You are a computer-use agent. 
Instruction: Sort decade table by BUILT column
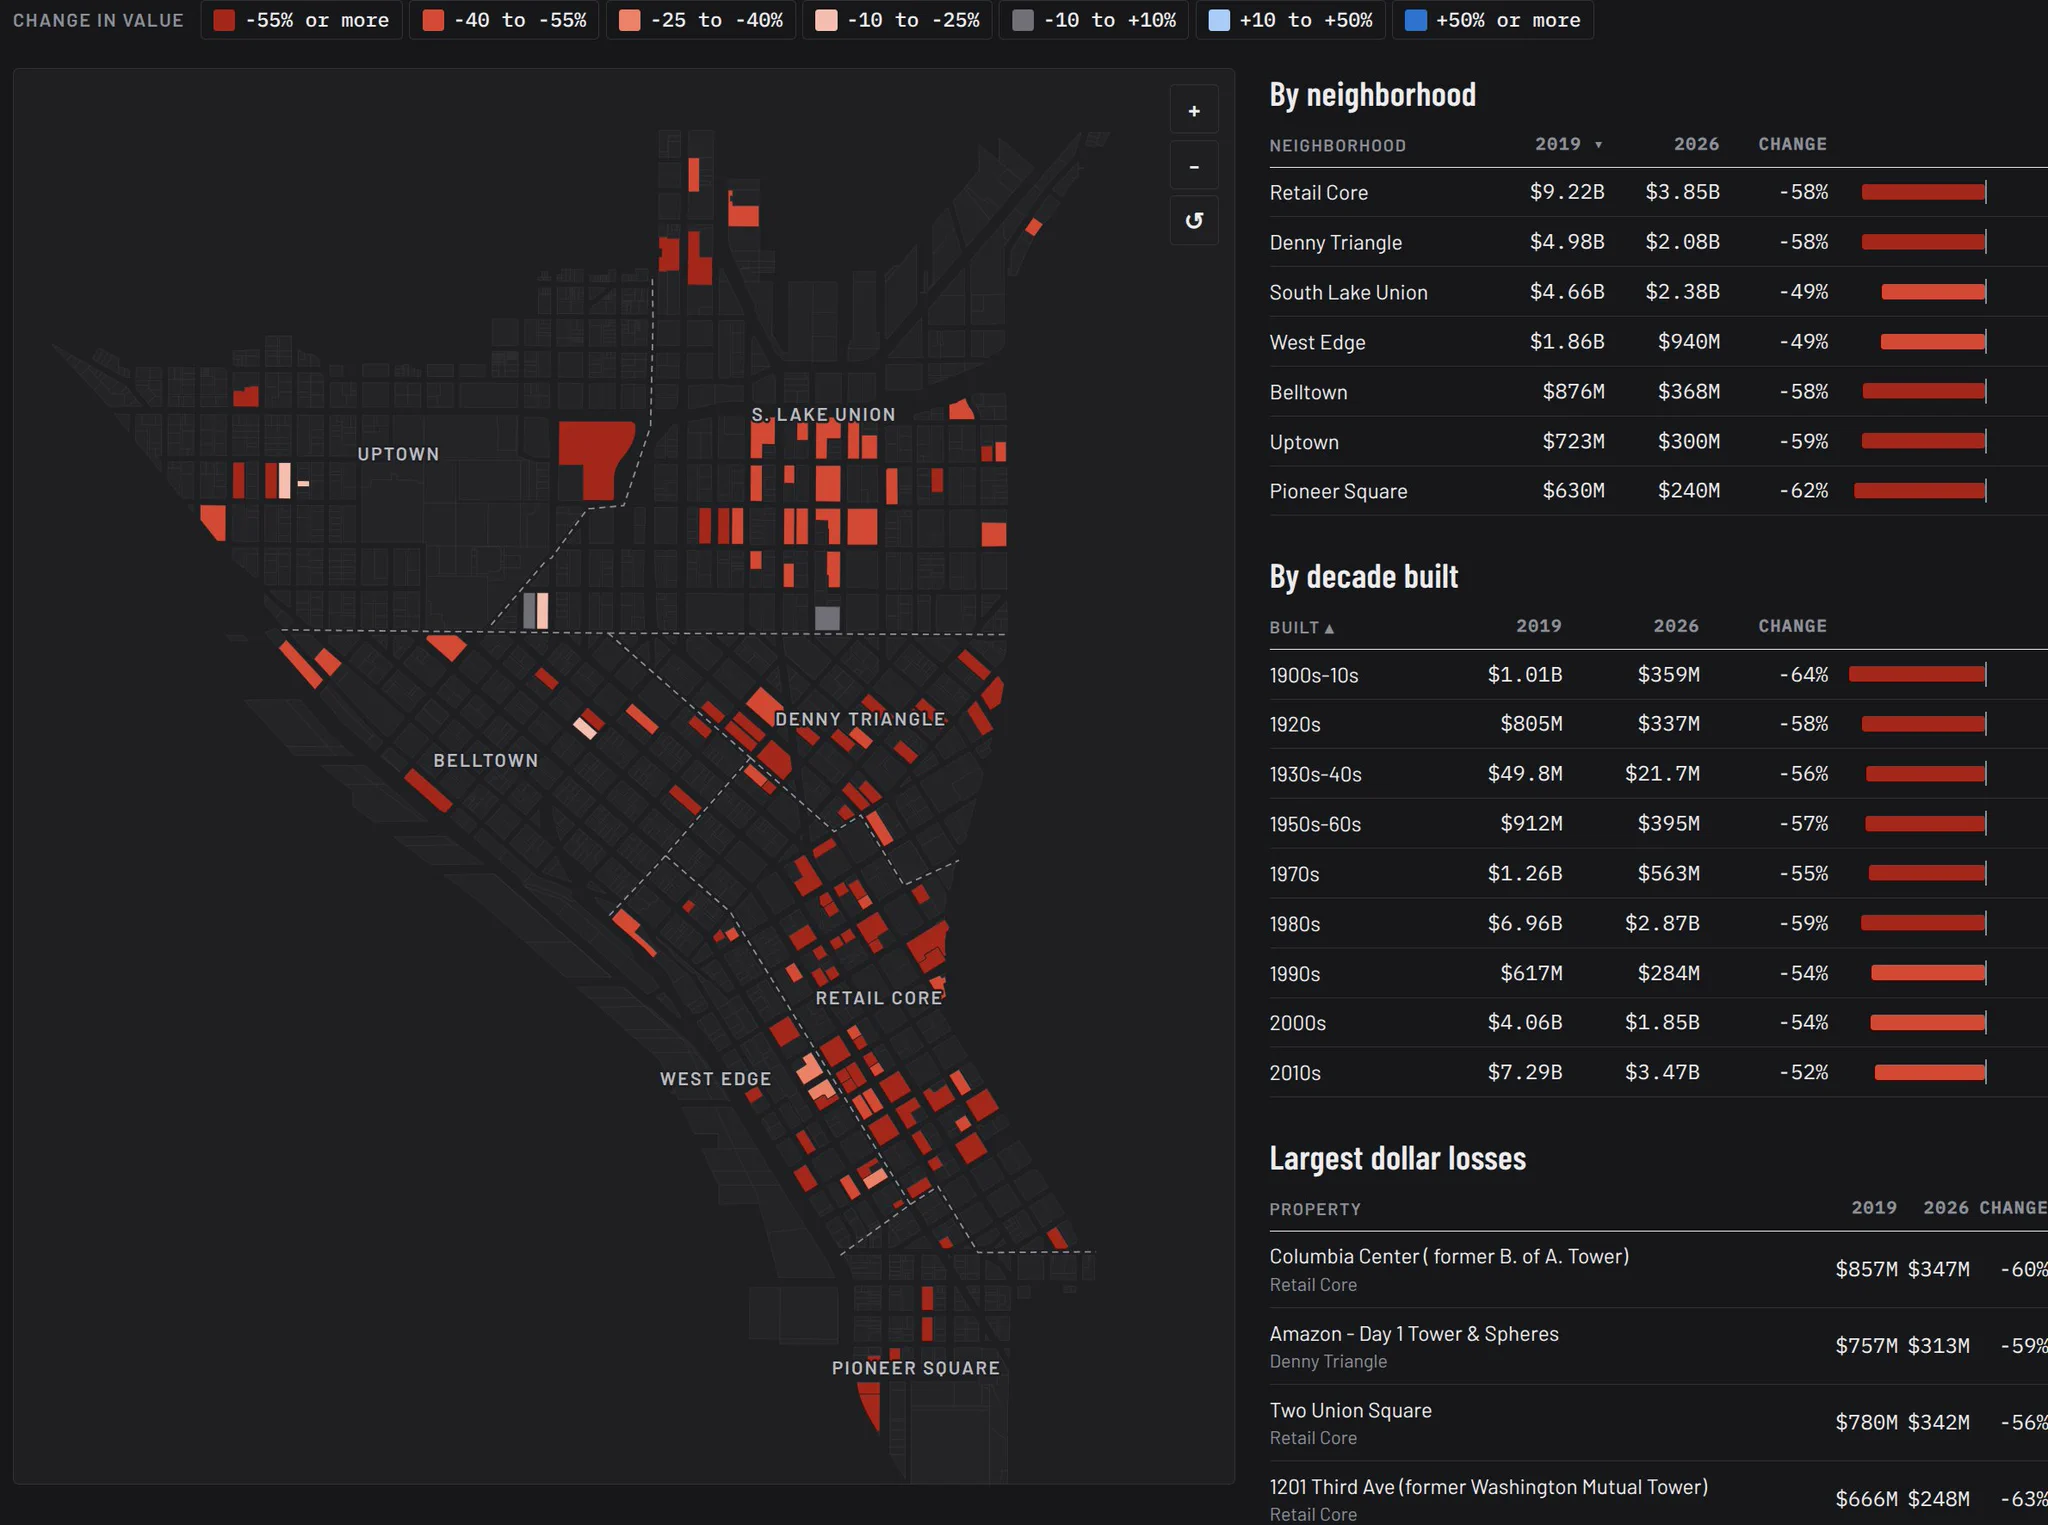coord(1301,628)
